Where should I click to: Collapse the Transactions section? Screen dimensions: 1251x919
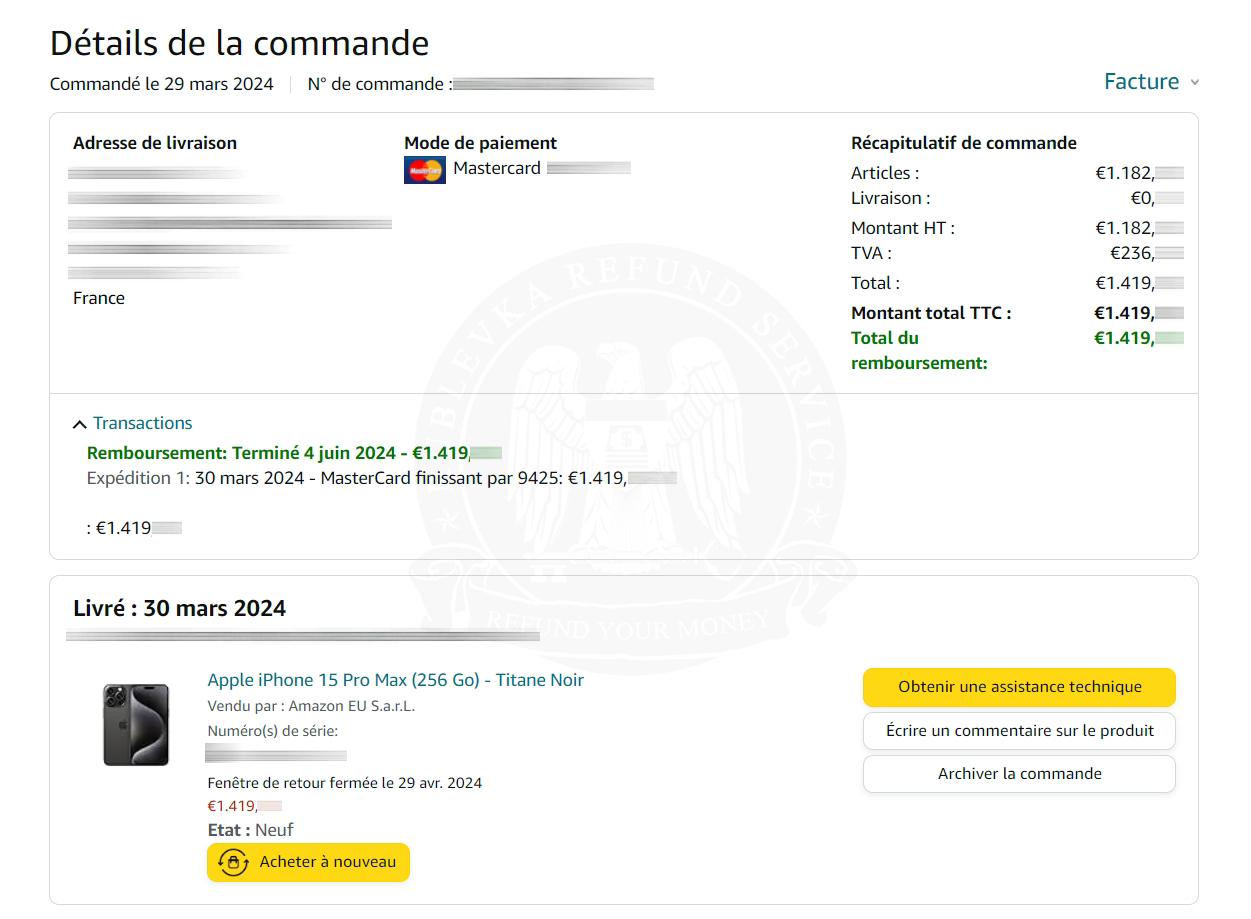coord(132,423)
